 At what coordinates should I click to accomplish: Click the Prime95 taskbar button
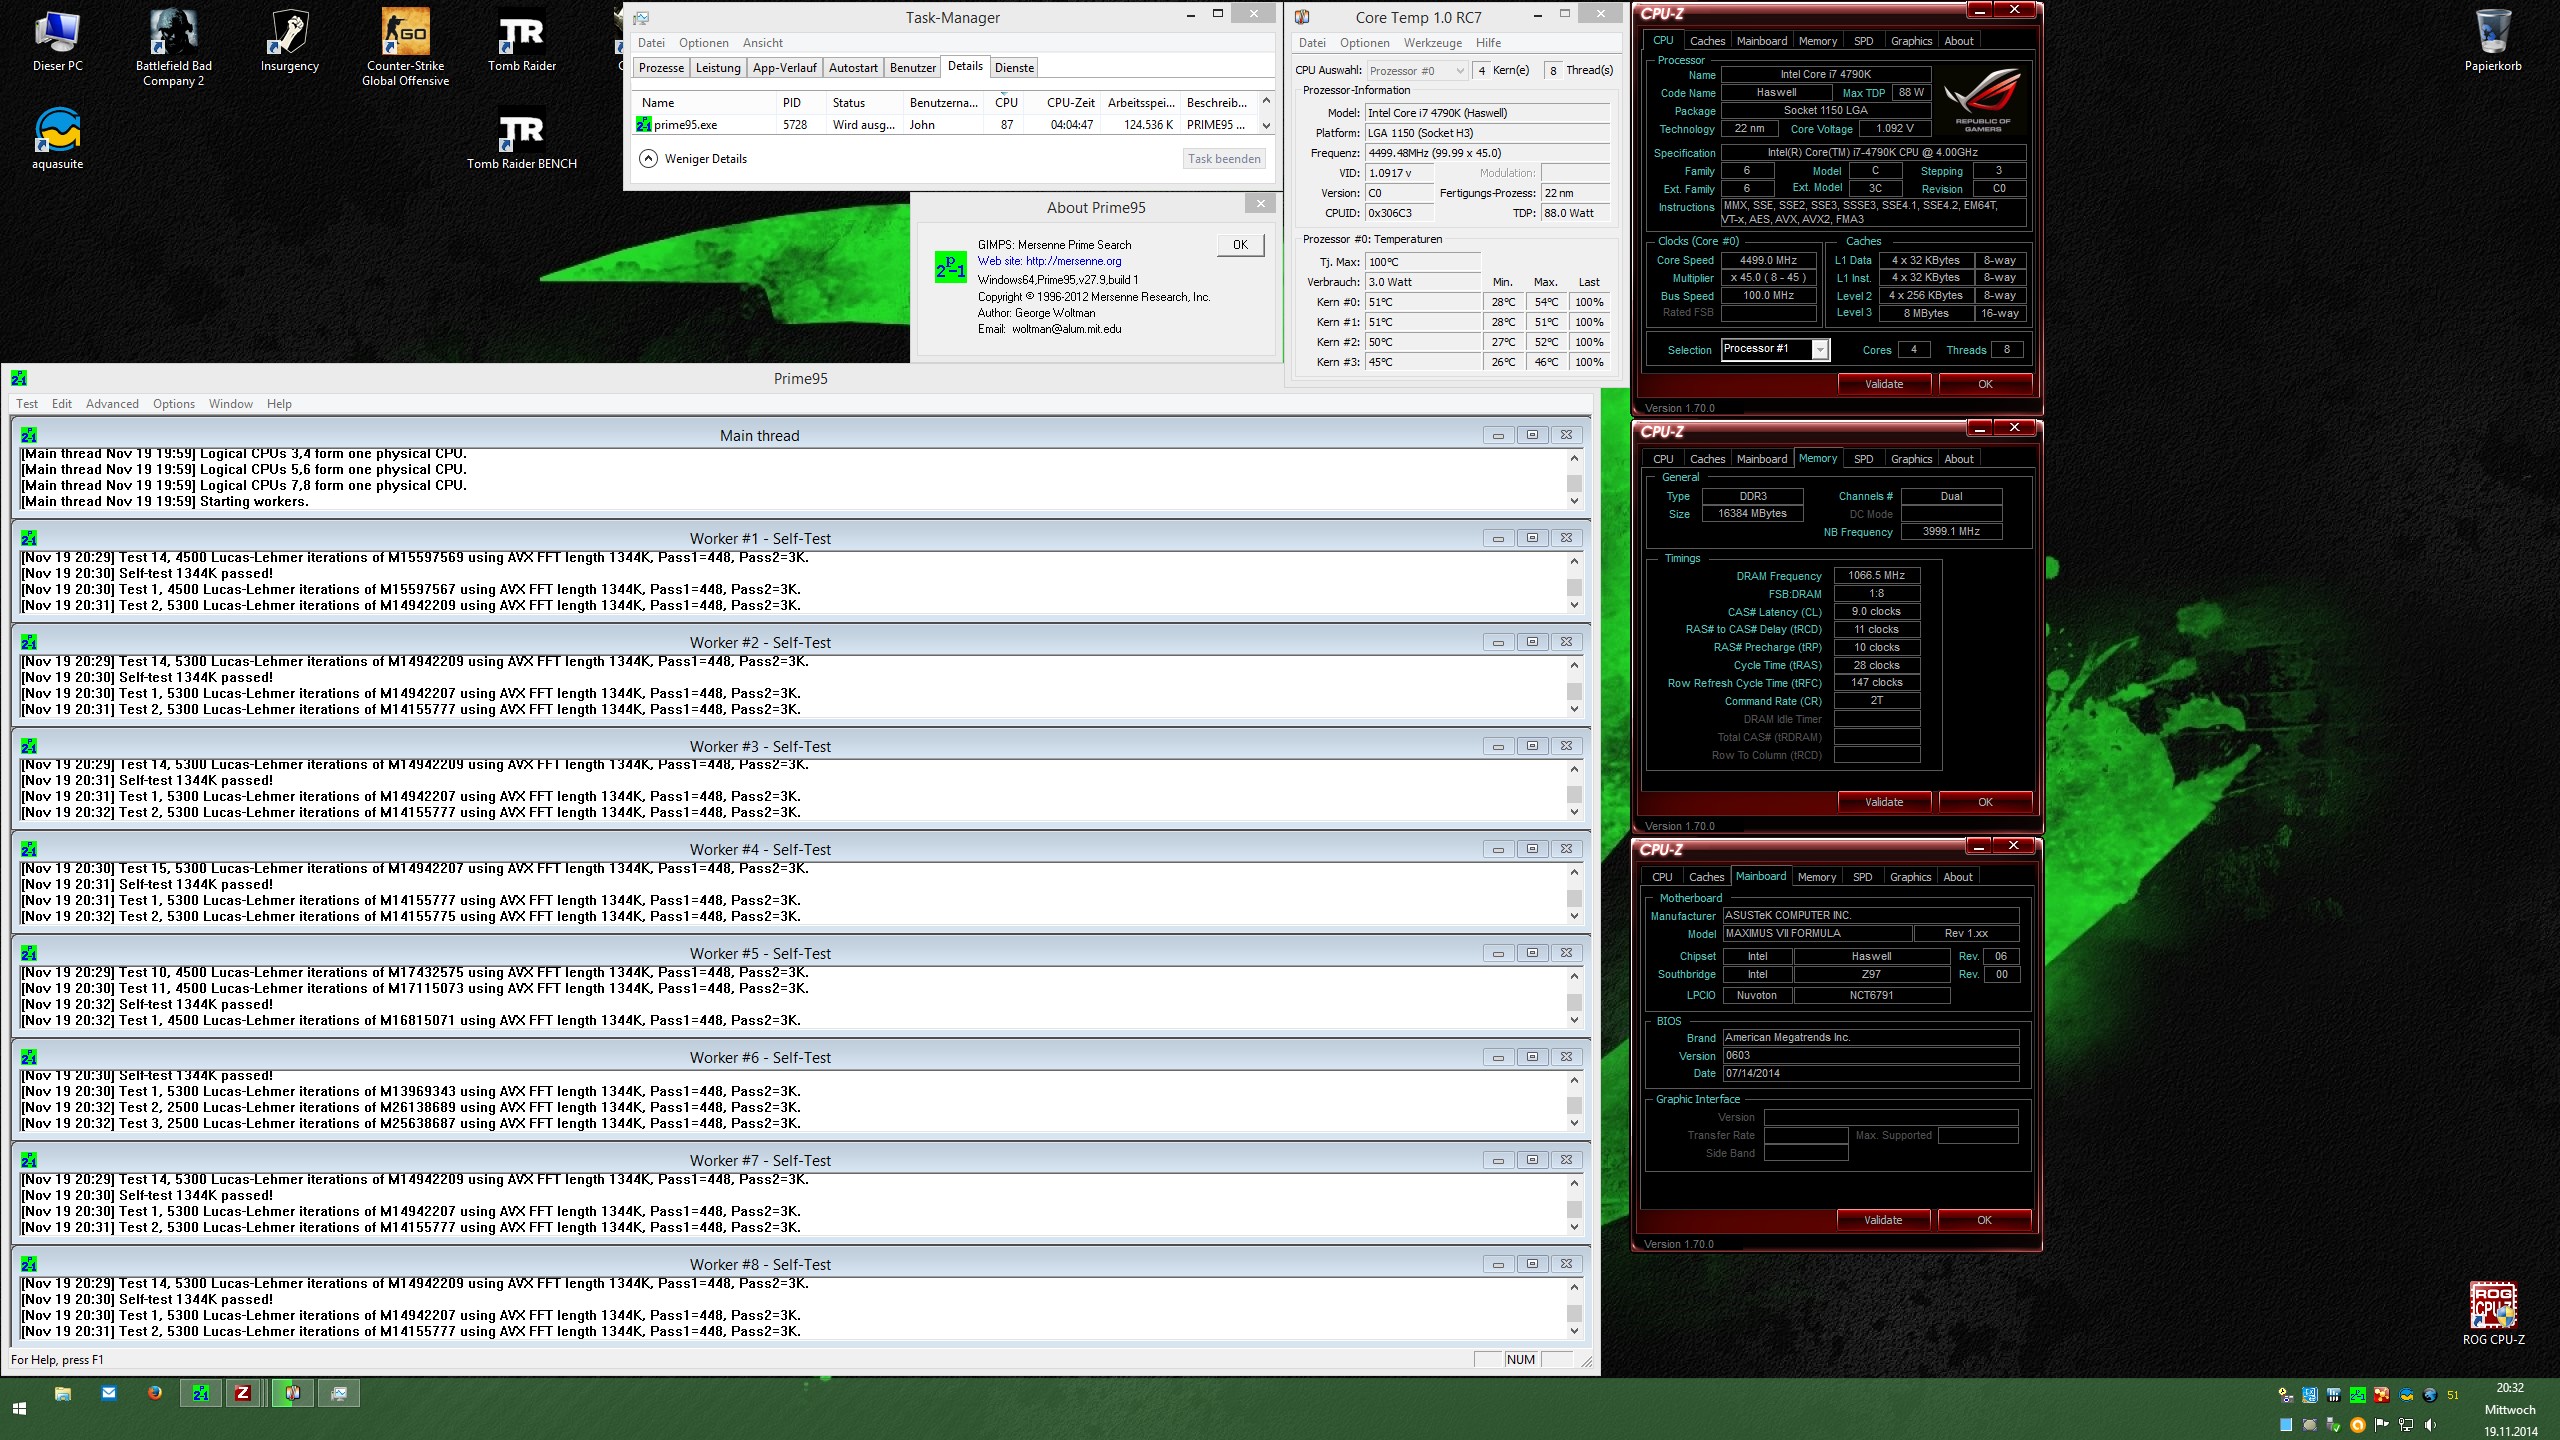(x=202, y=1393)
